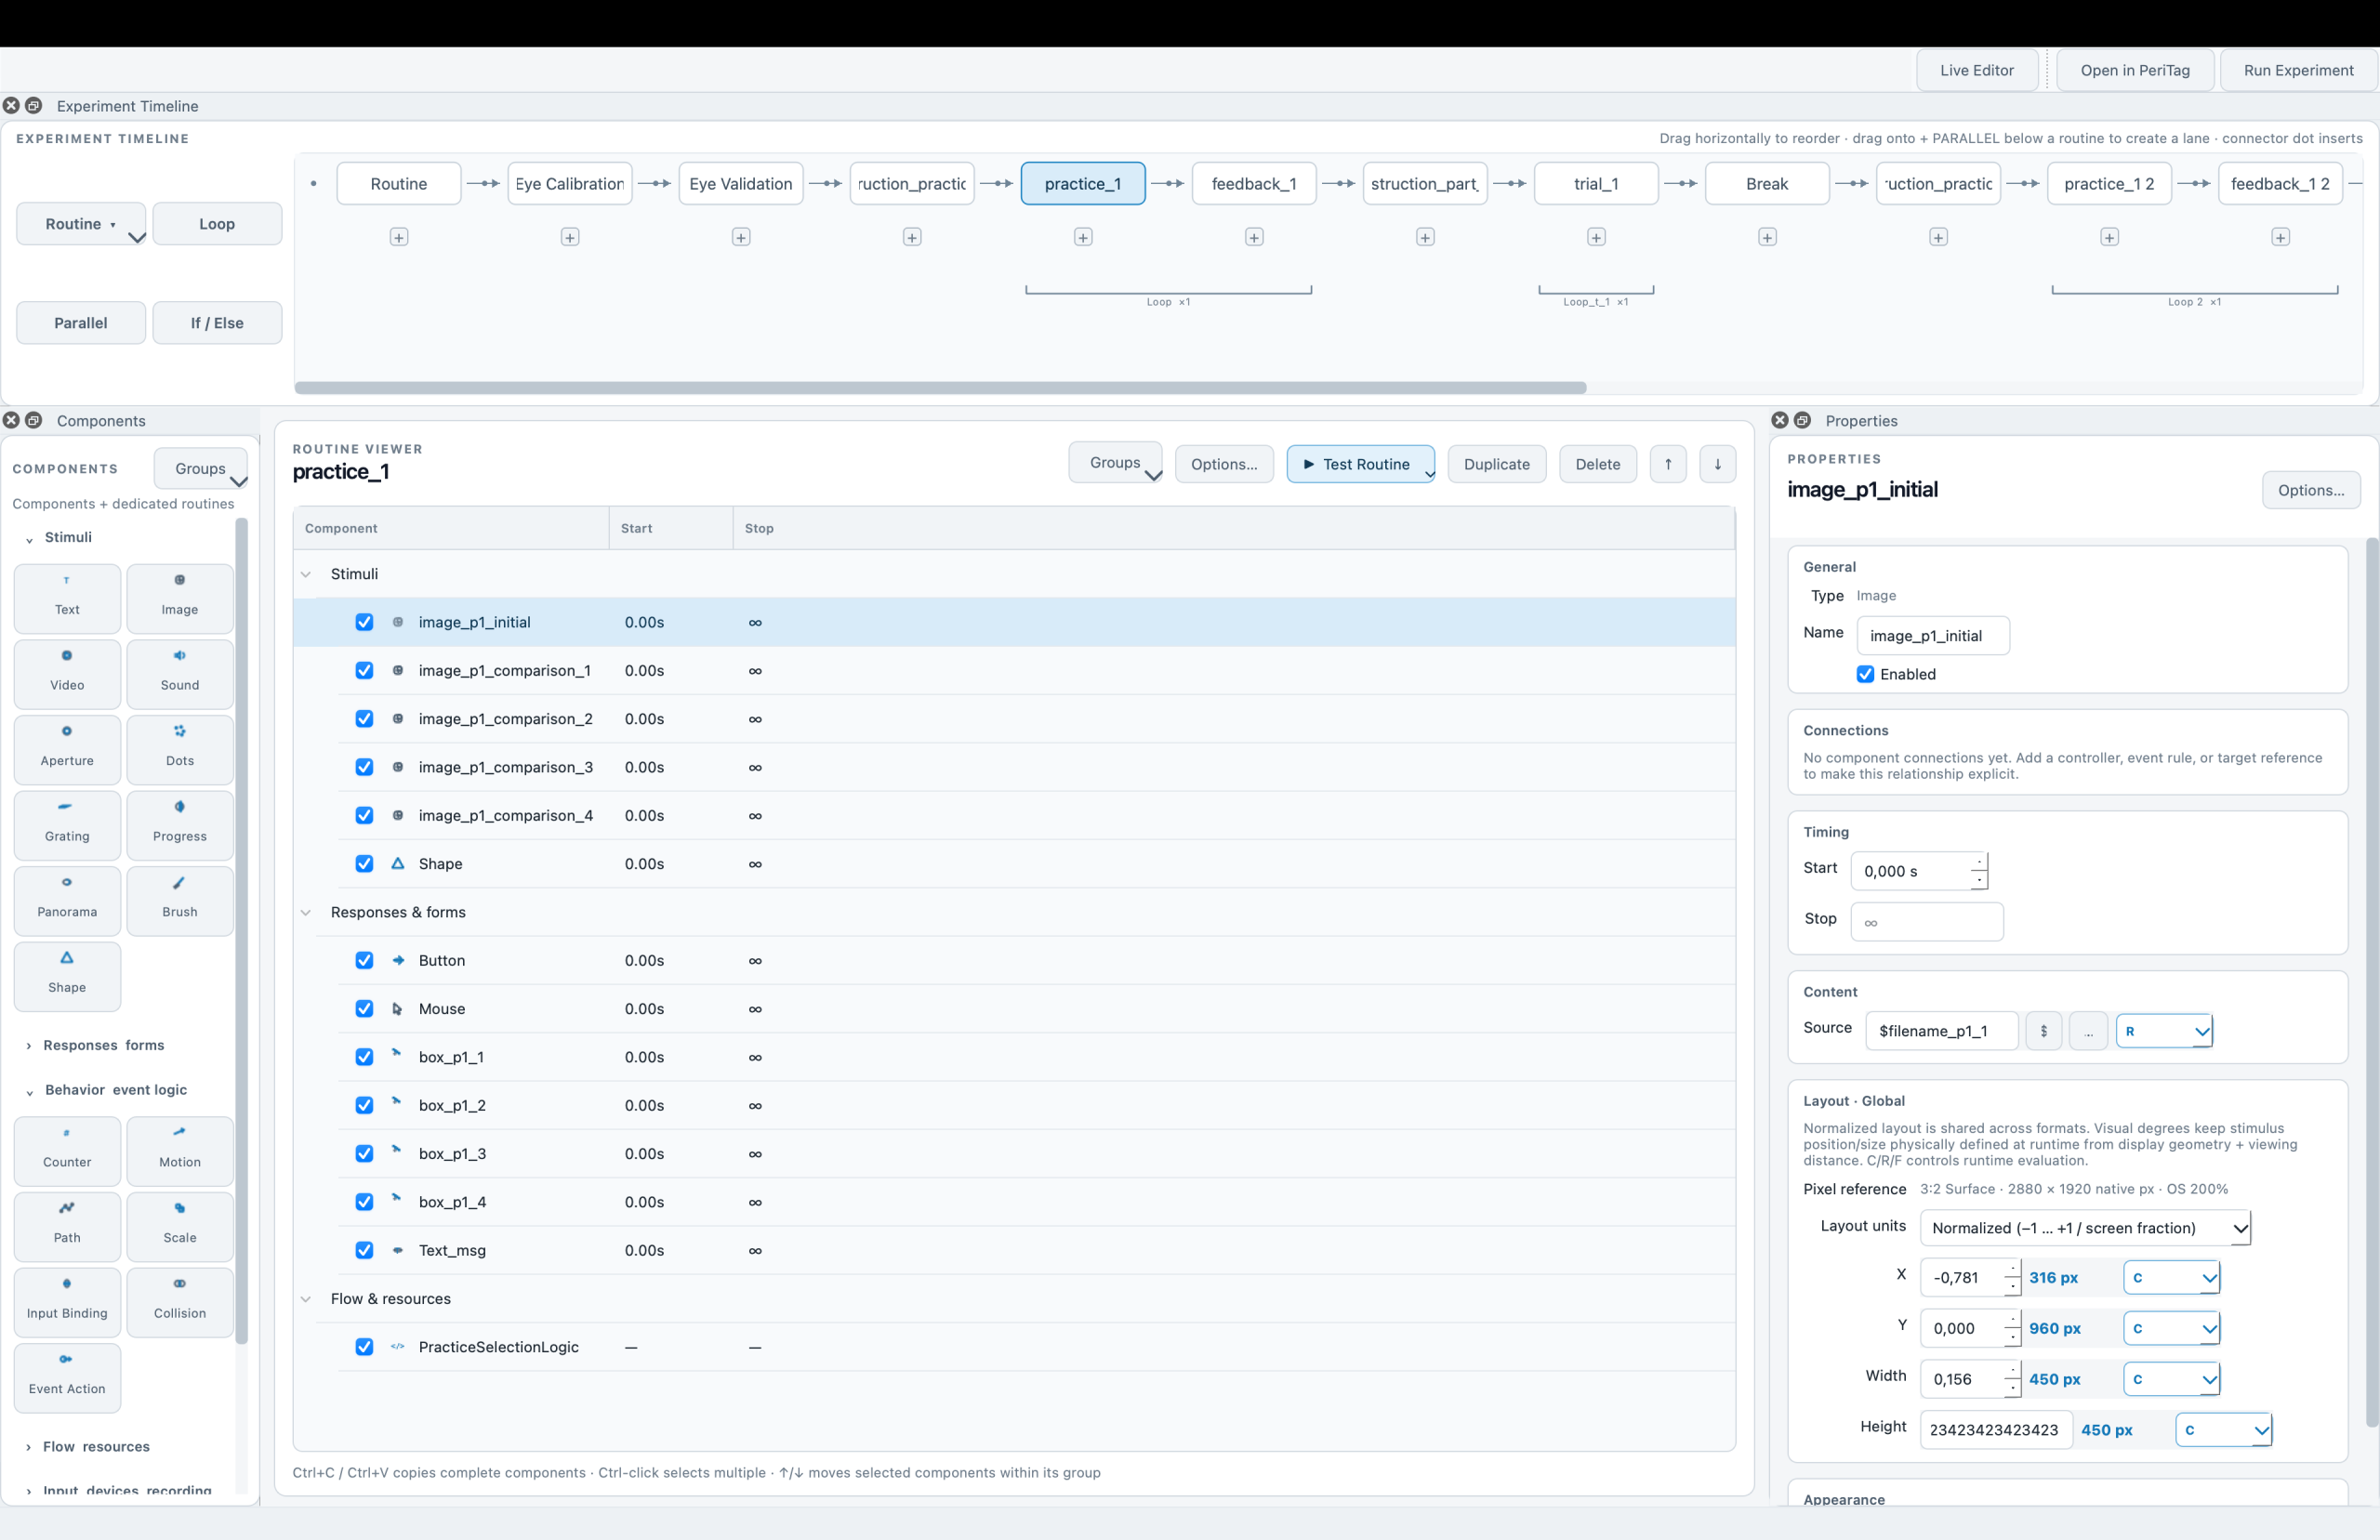Viewport: 2380px width, 1540px height.
Task: Collapse the Stimuli group in routine table
Action: point(306,574)
